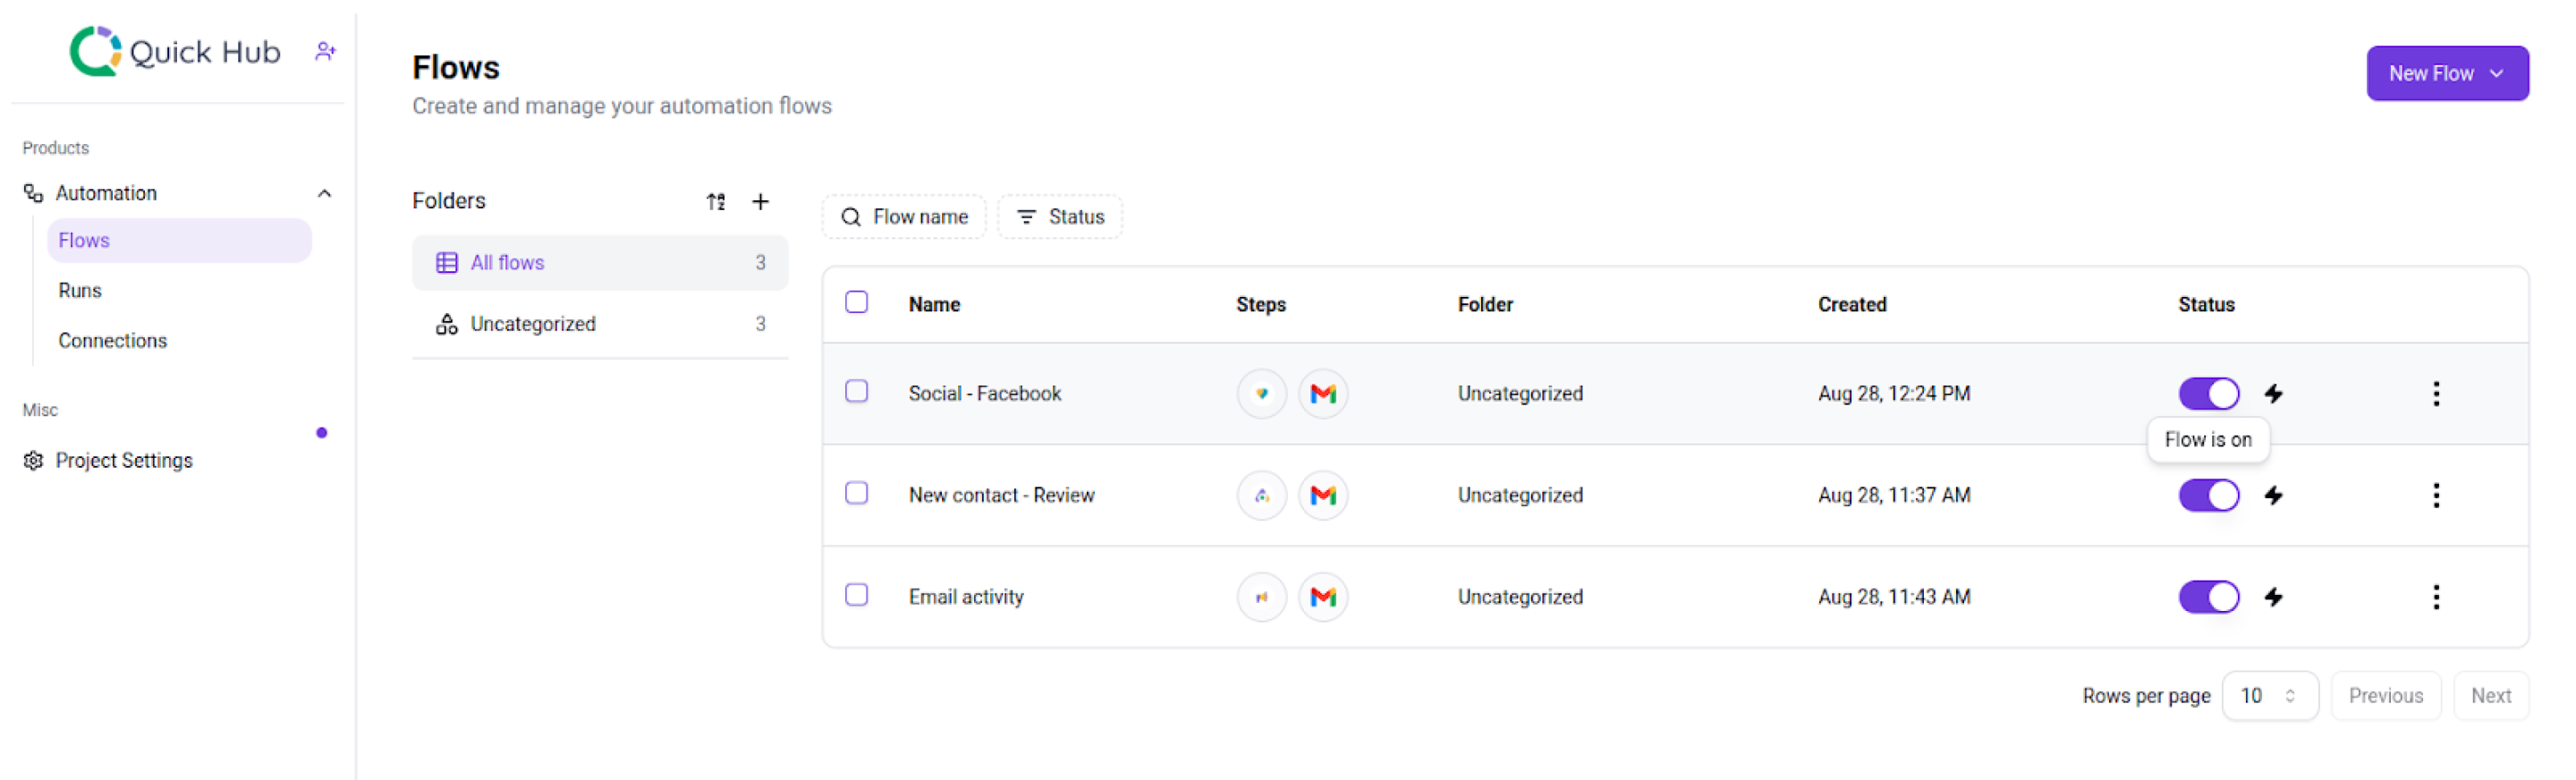Open three-dot menu for Social - Facebook
The width and height of the screenshot is (2576, 780).
point(2435,394)
